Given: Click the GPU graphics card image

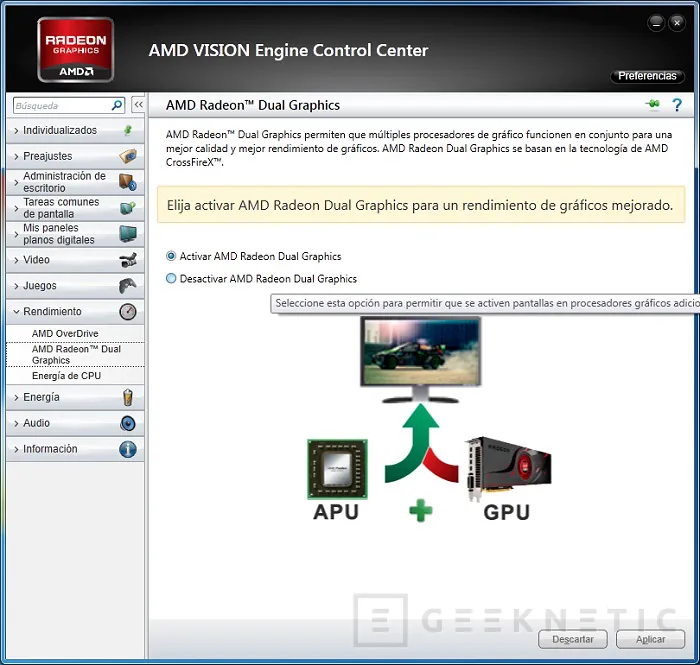Looking at the screenshot, I should click(508, 469).
